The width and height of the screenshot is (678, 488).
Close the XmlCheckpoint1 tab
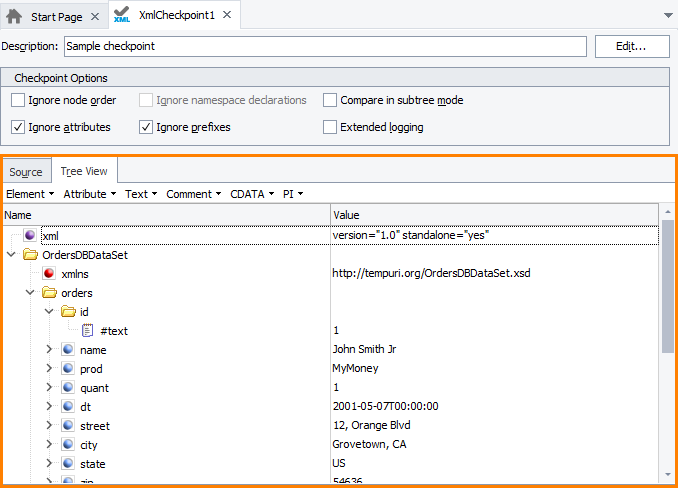[227, 17]
